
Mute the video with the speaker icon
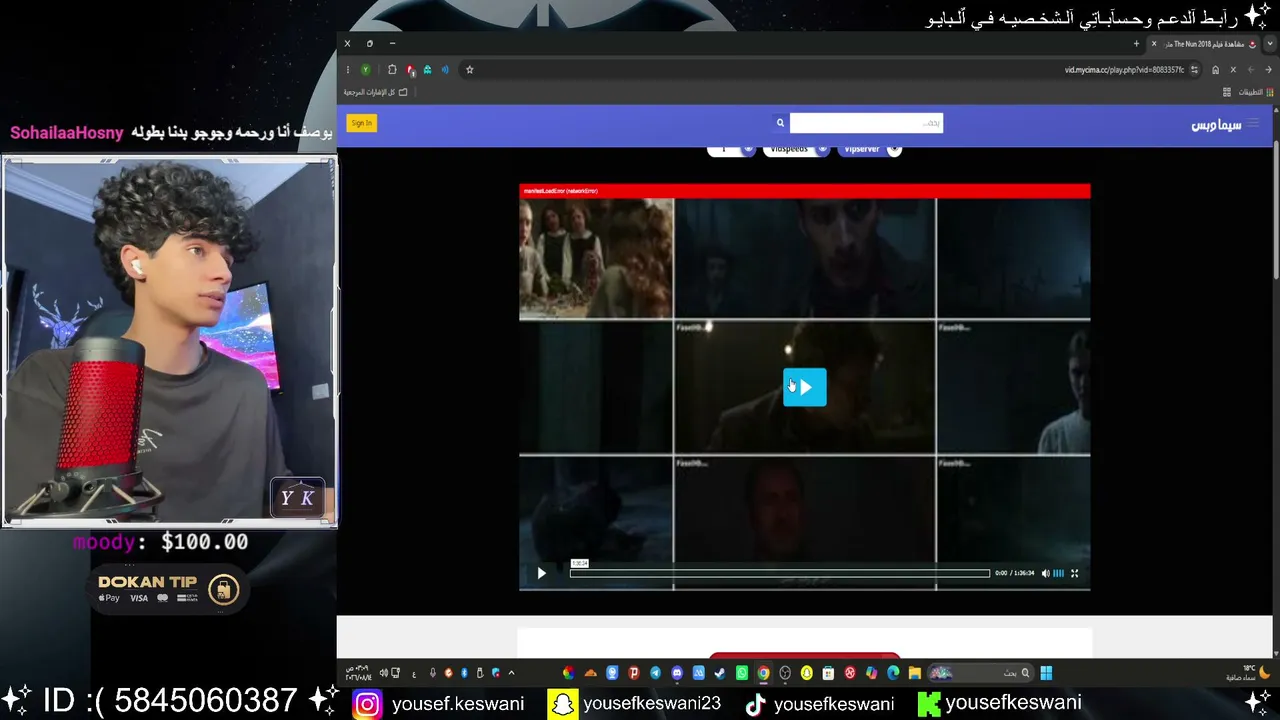point(1046,573)
